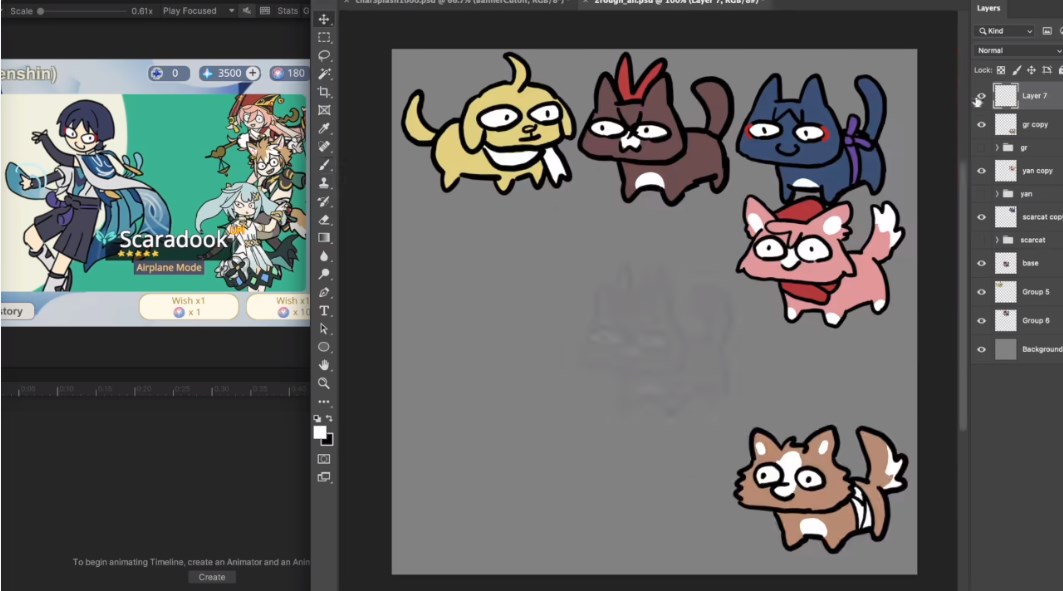The width and height of the screenshot is (1063, 591).
Task: Hide the base layer
Action: (981, 263)
